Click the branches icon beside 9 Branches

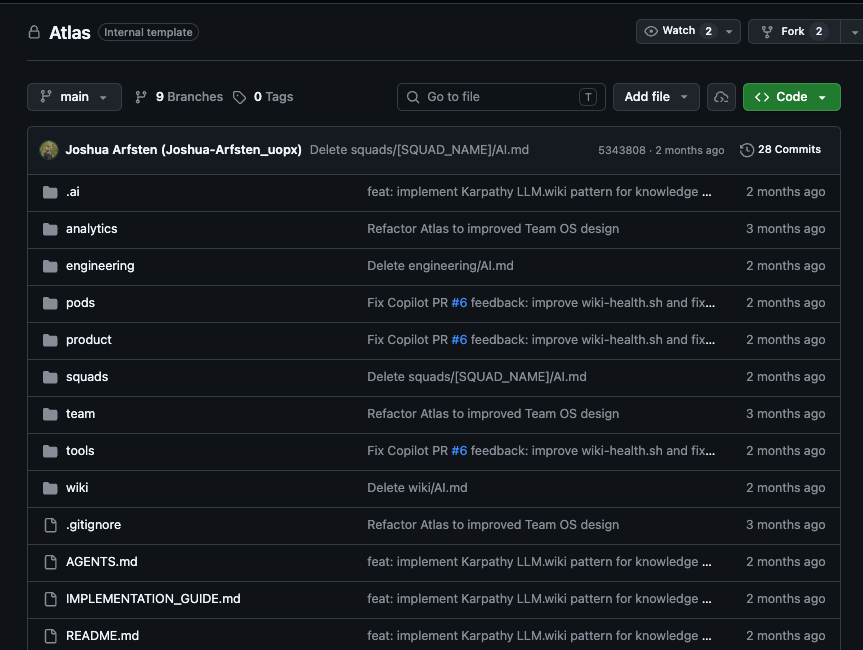pyautogui.click(x=141, y=97)
